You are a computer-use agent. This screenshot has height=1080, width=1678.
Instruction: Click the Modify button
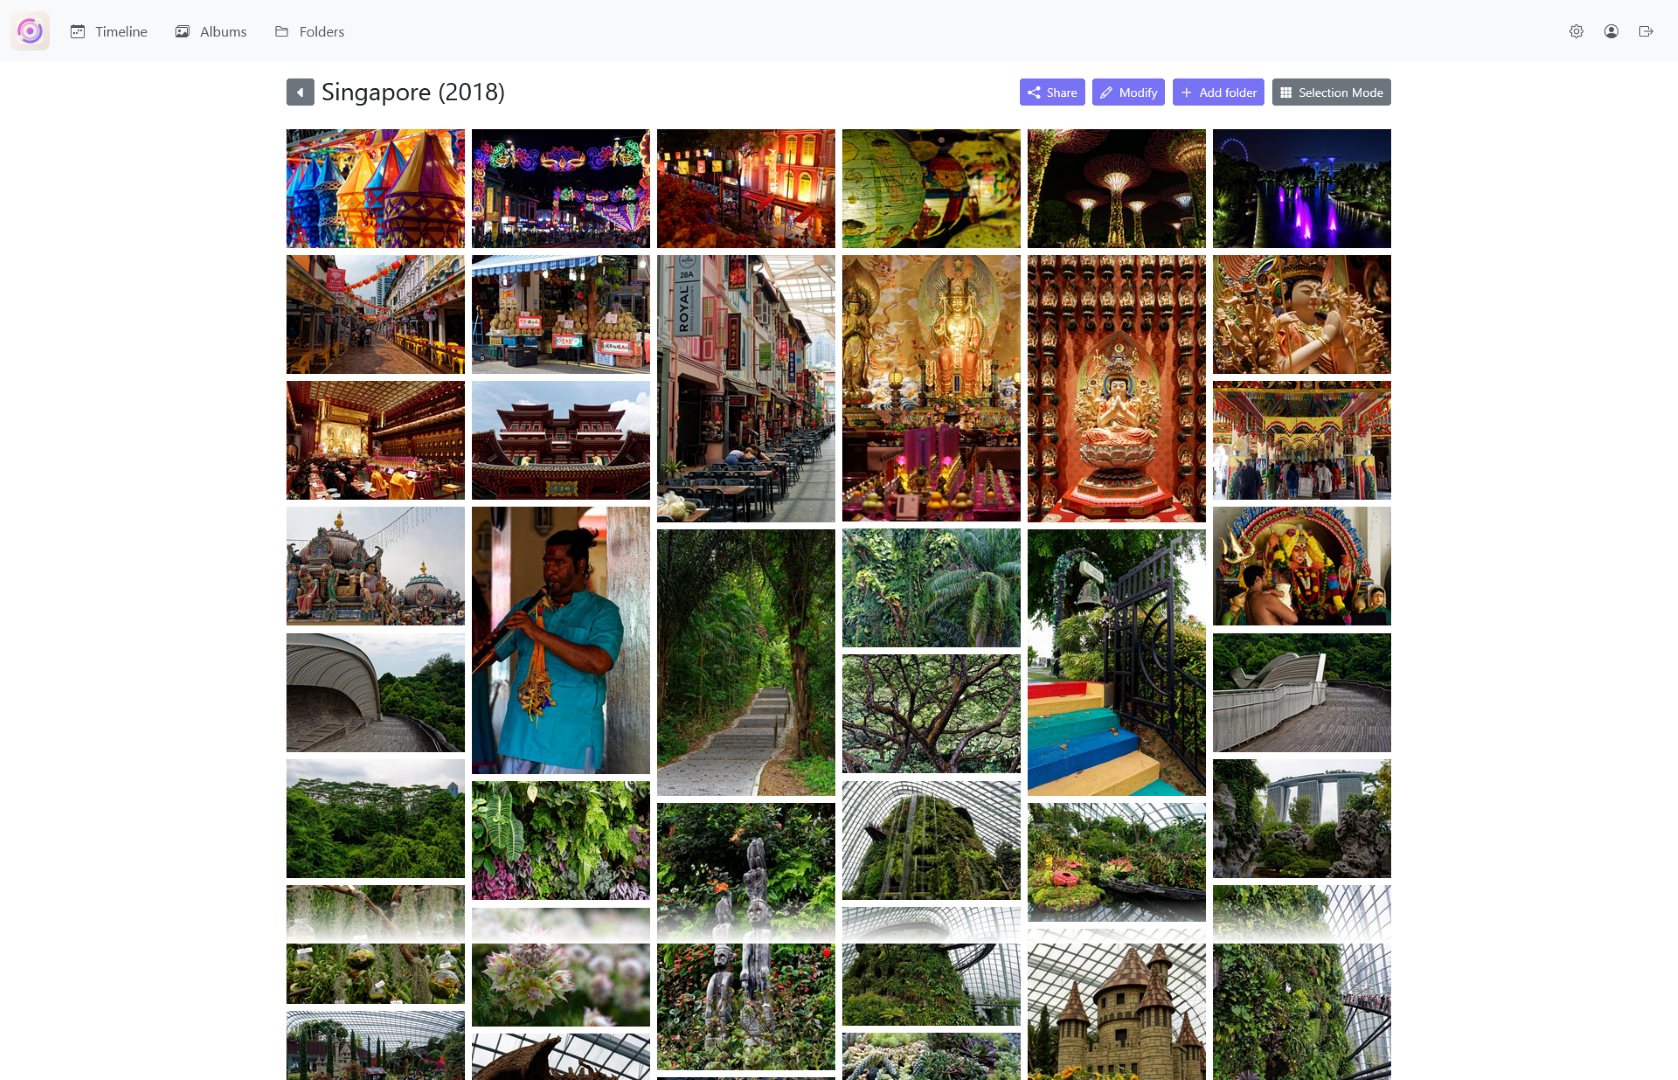(1128, 92)
